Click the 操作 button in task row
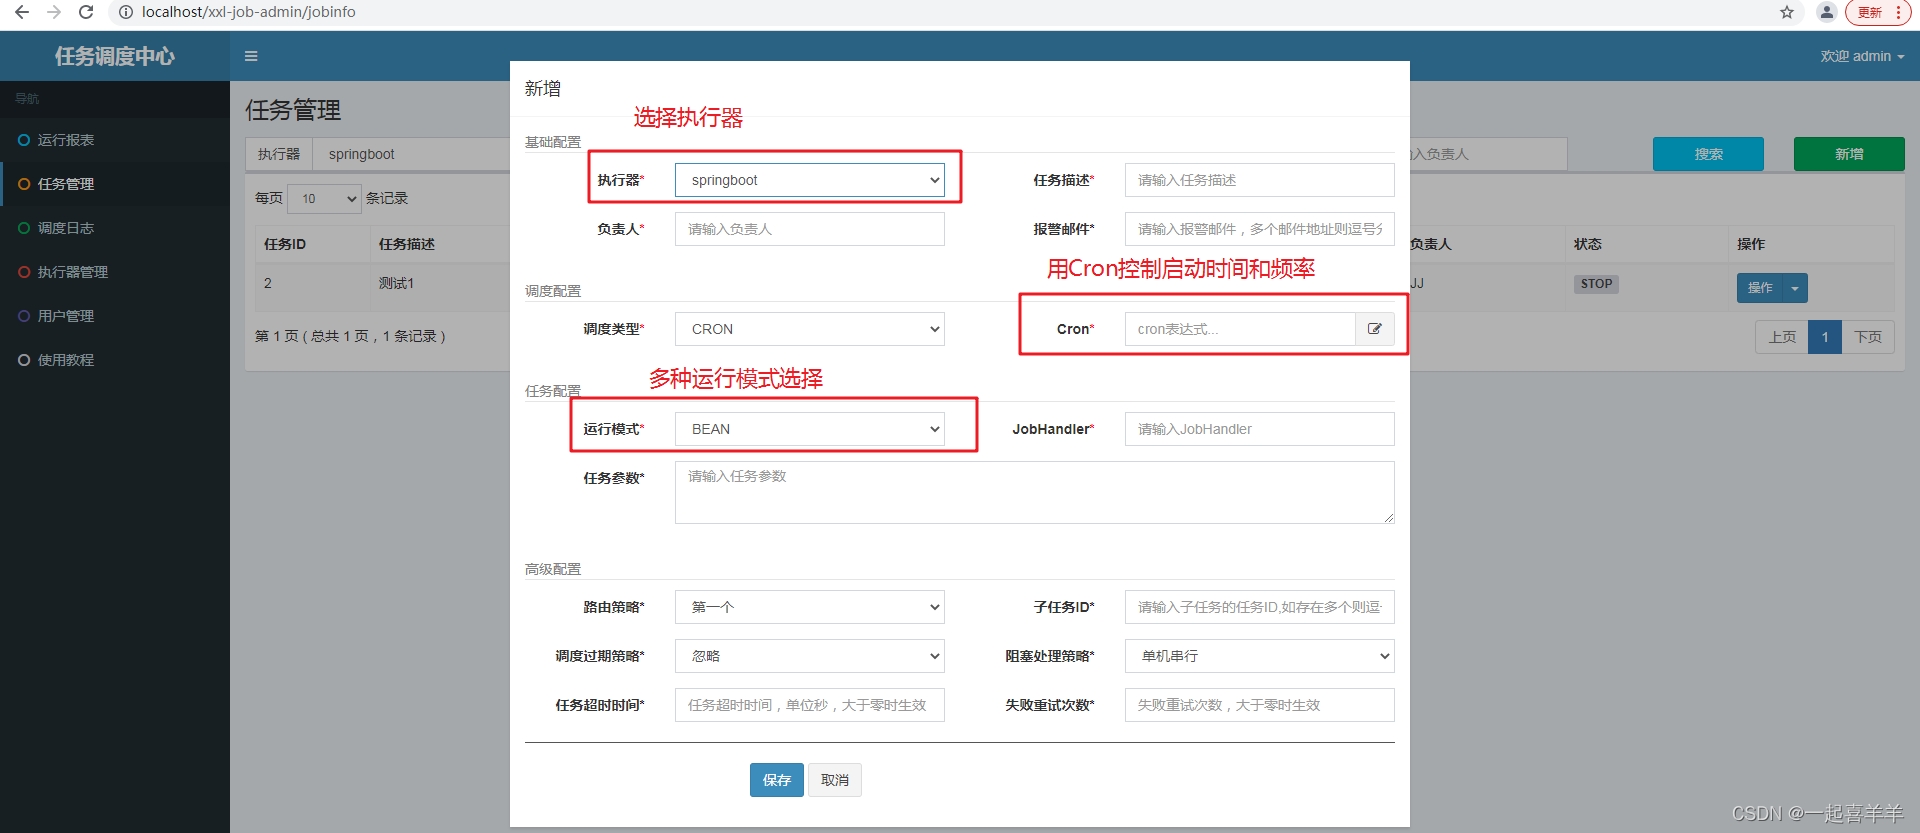Image resolution: width=1920 pixels, height=833 pixels. pyautogui.click(x=1760, y=288)
